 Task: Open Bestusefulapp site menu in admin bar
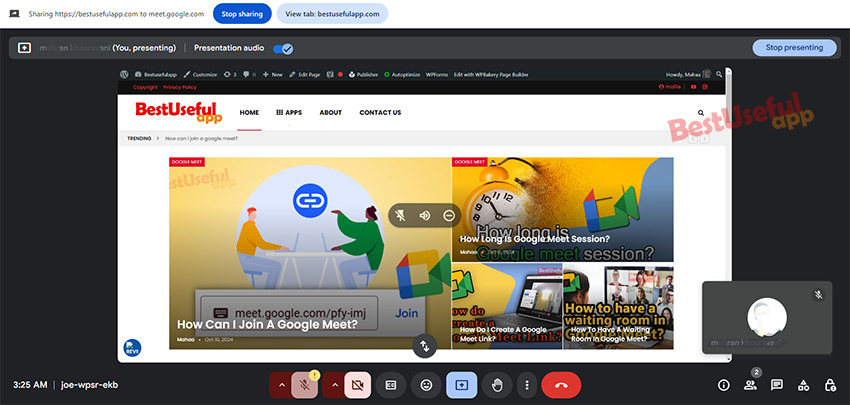[156, 75]
